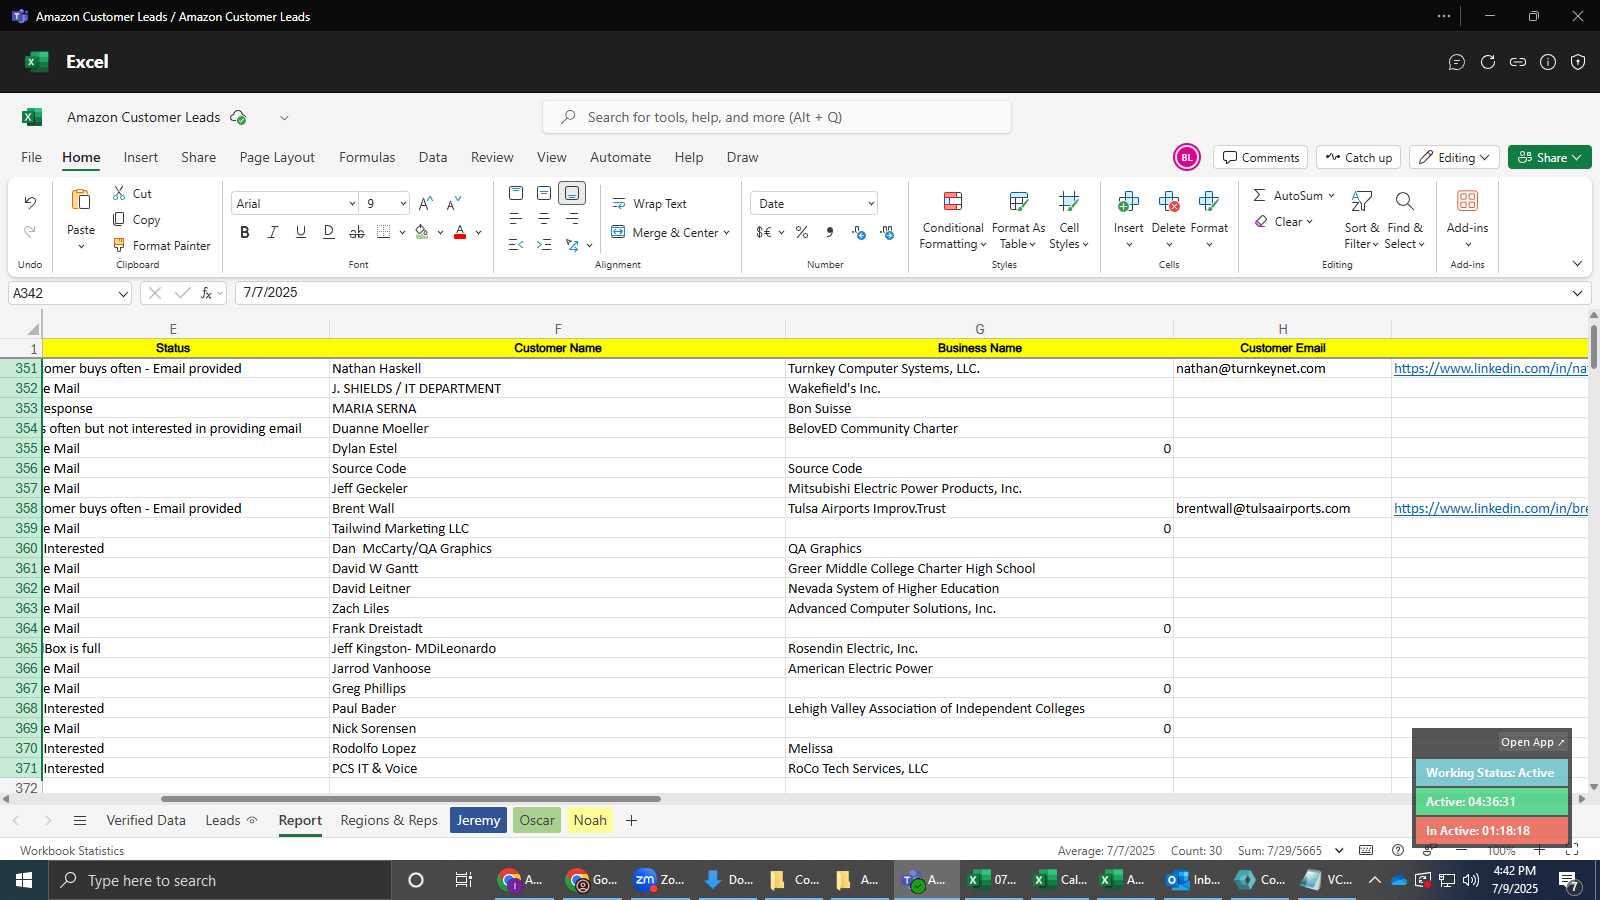Open Nathan Haskell's LinkedIn link

tap(1490, 368)
